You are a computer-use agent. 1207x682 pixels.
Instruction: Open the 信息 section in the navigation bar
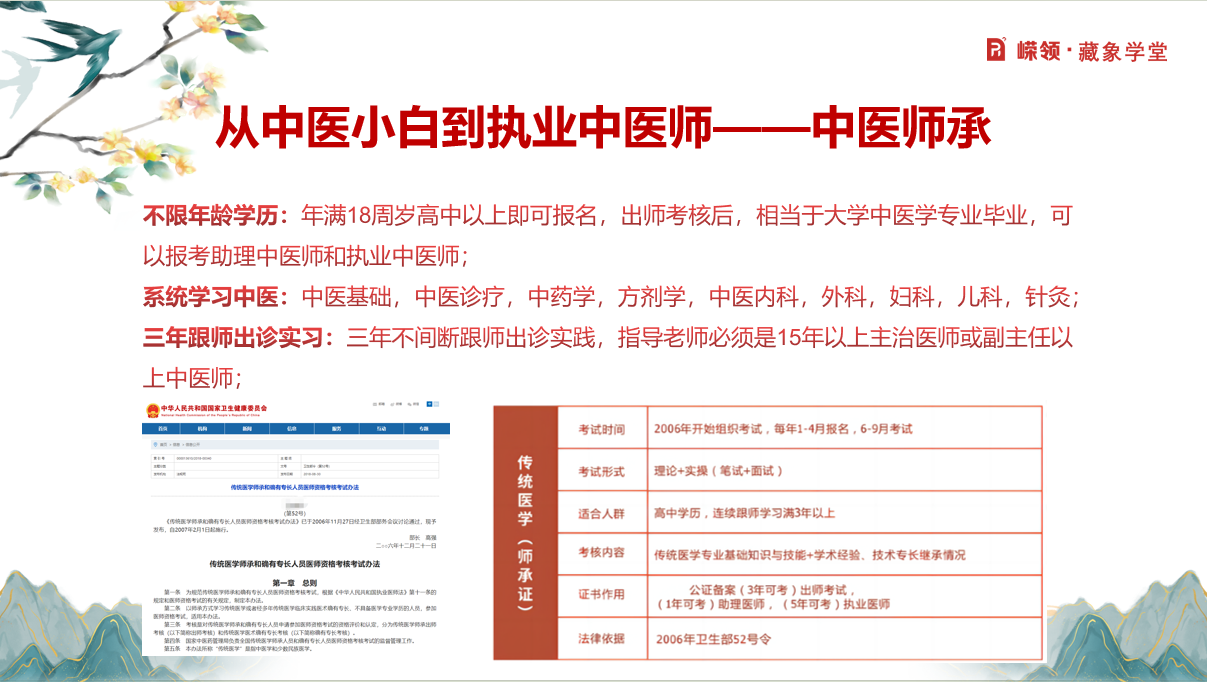point(291,427)
